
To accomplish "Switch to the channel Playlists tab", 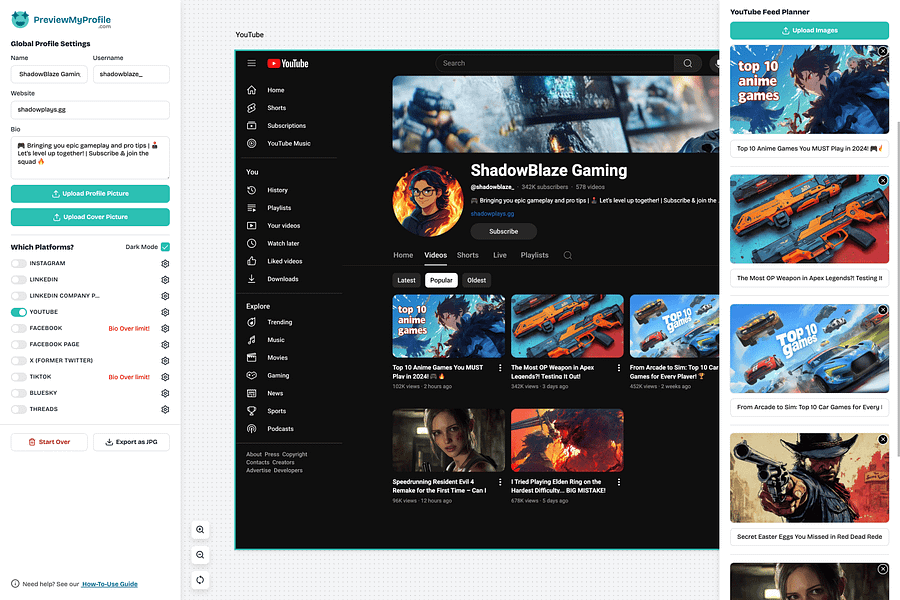I will click(534, 256).
